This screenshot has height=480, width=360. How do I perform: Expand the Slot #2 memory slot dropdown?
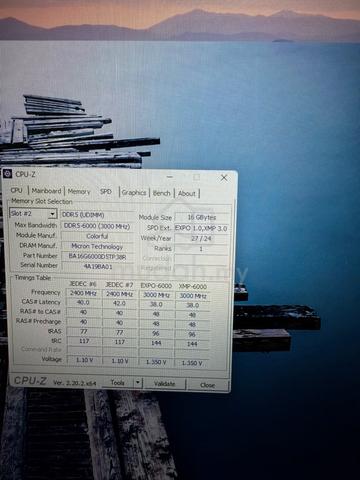tap(52, 214)
